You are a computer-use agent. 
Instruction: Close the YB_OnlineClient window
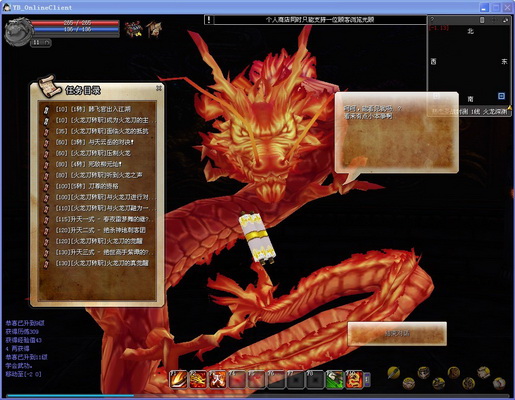pyautogui.click(x=508, y=7)
